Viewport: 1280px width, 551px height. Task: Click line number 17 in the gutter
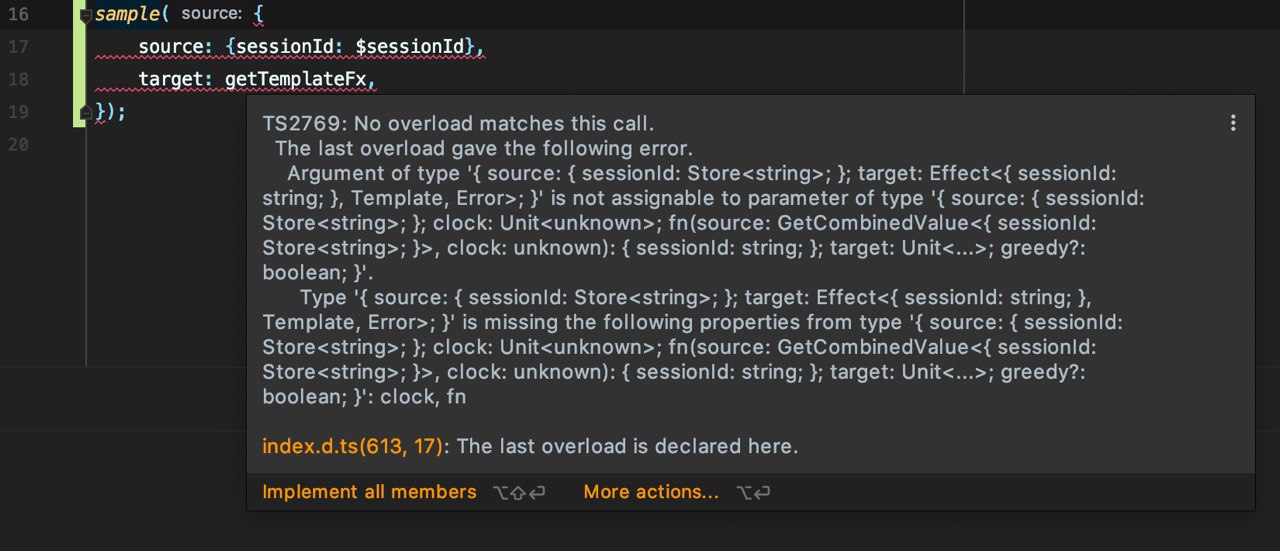18,47
